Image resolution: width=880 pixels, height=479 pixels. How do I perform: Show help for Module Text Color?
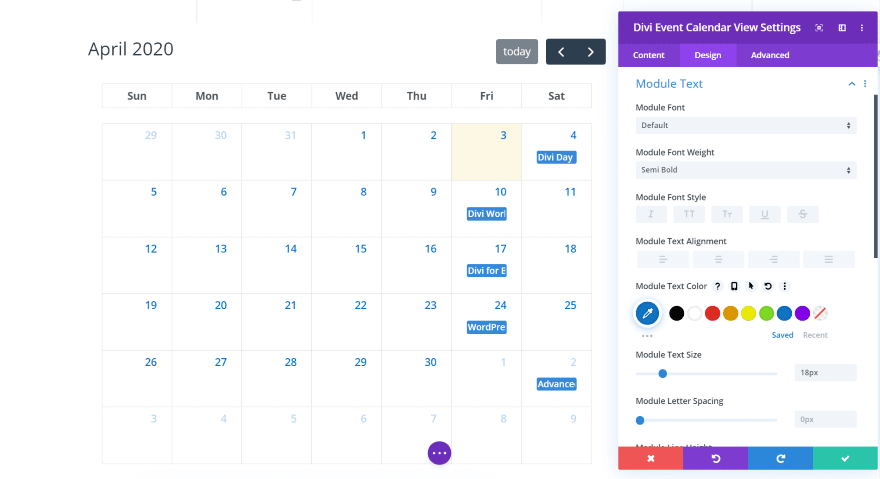[717, 286]
